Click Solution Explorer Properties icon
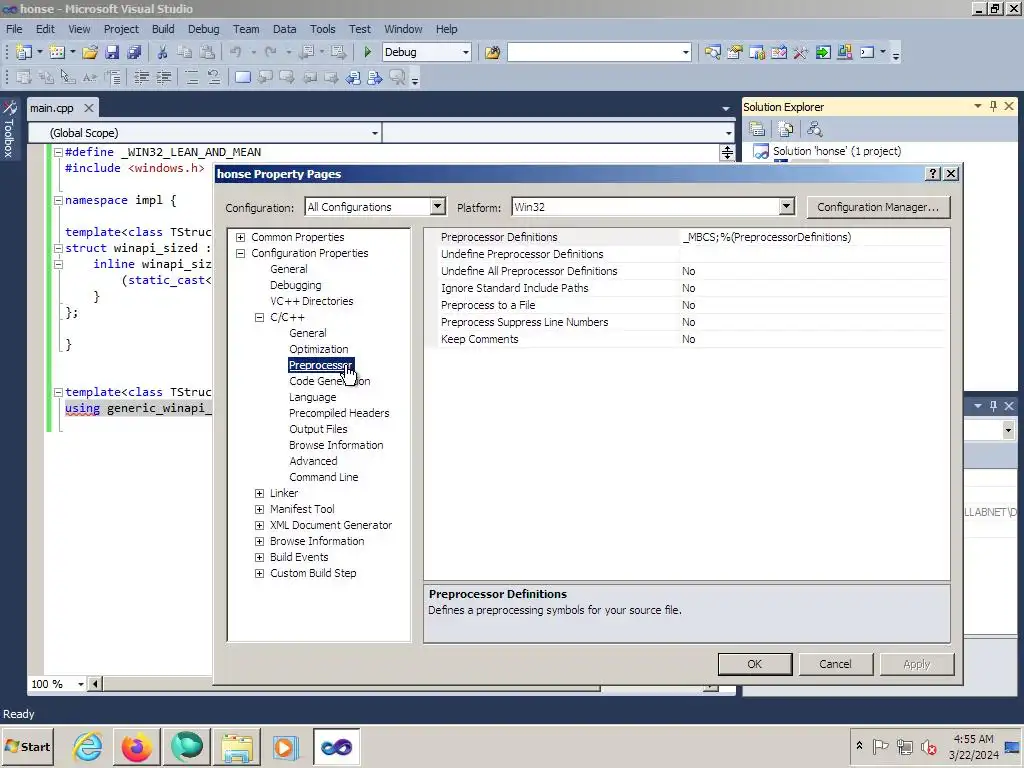This screenshot has height=768, width=1024. point(757,129)
